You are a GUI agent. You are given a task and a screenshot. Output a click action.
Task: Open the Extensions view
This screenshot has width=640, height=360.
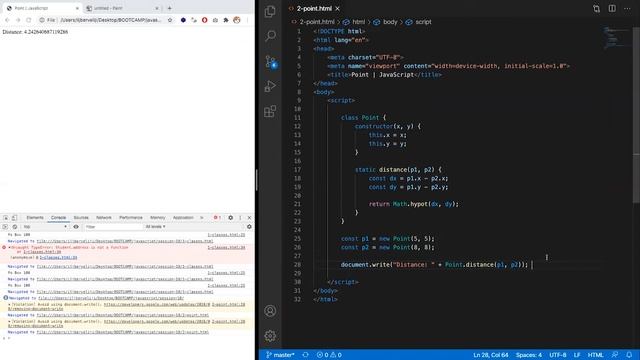(270, 111)
